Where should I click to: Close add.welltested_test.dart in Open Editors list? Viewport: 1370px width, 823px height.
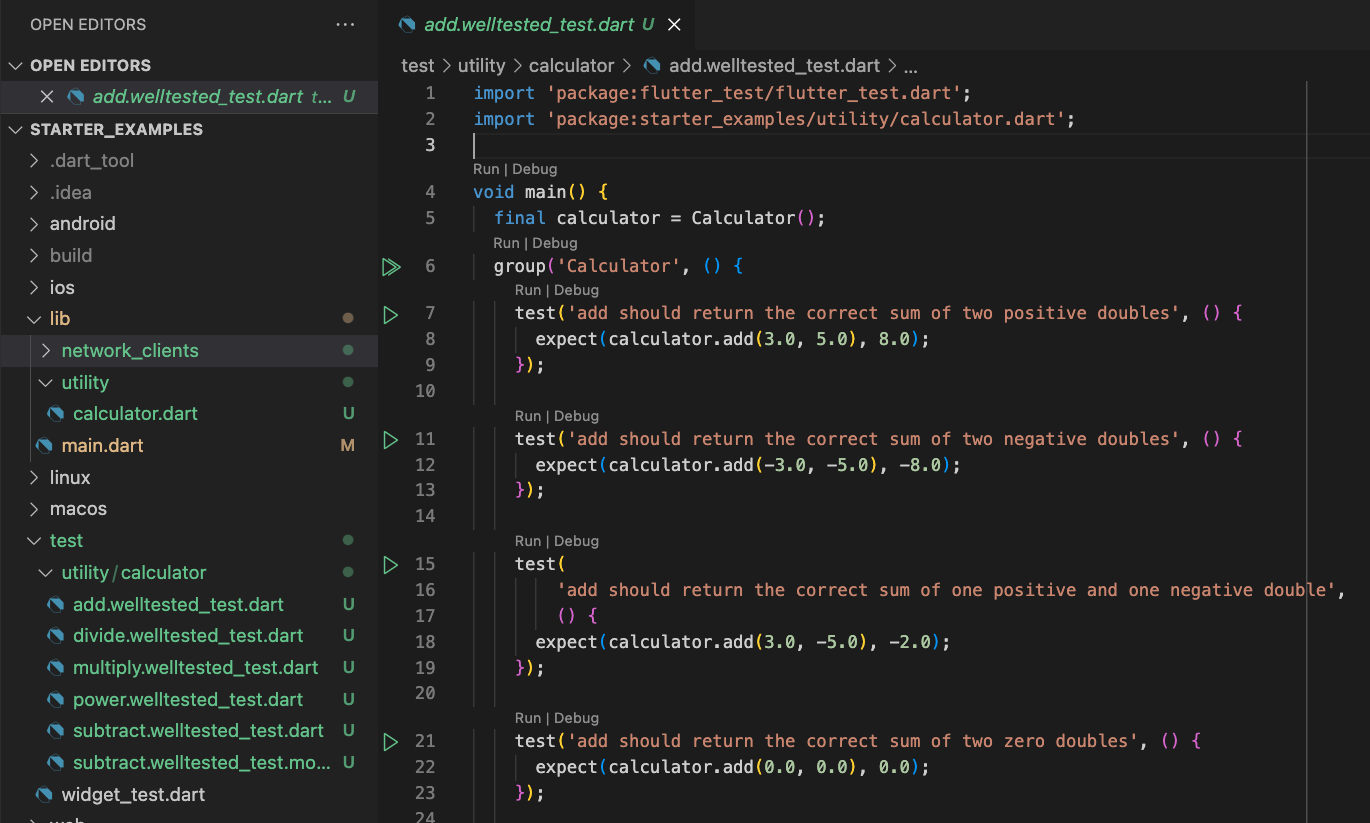click(x=46, y=97)
